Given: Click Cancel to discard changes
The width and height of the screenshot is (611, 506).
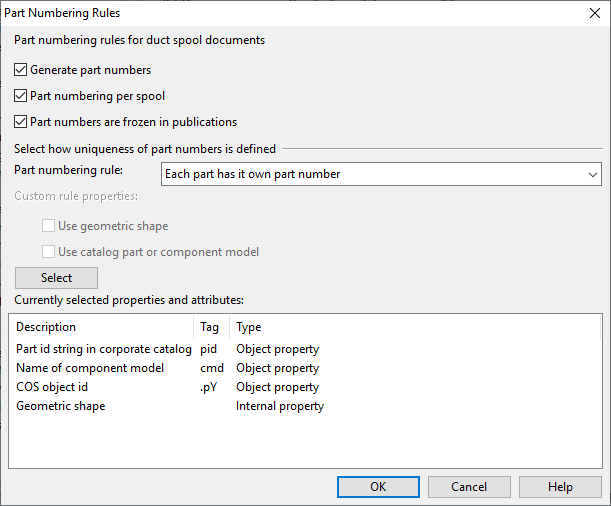Looking at the screenshot, I should (469, 487).
